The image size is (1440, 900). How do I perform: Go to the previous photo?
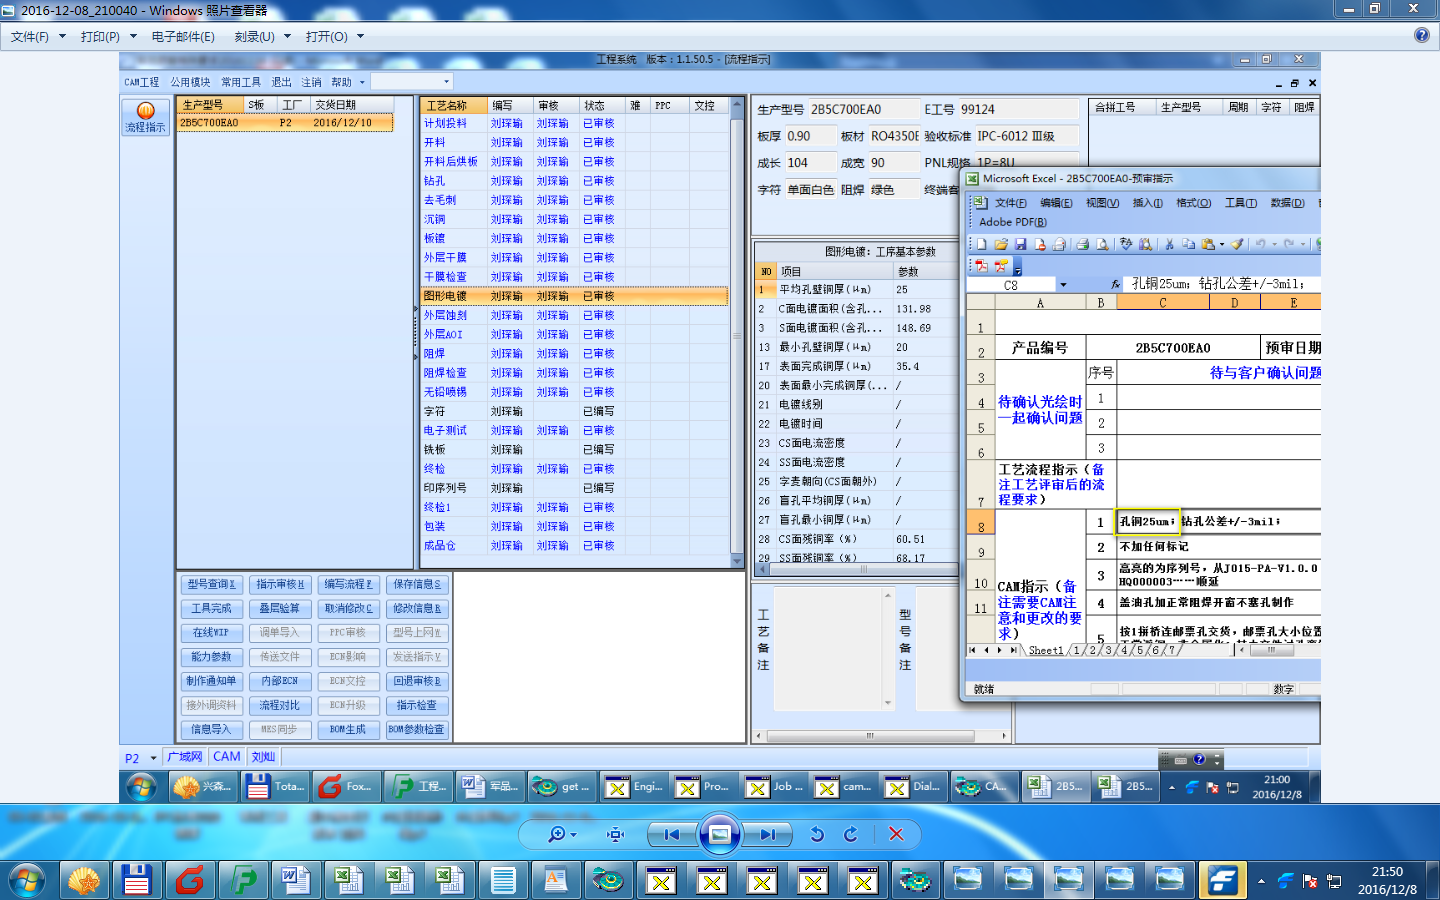tap(672, 834)
